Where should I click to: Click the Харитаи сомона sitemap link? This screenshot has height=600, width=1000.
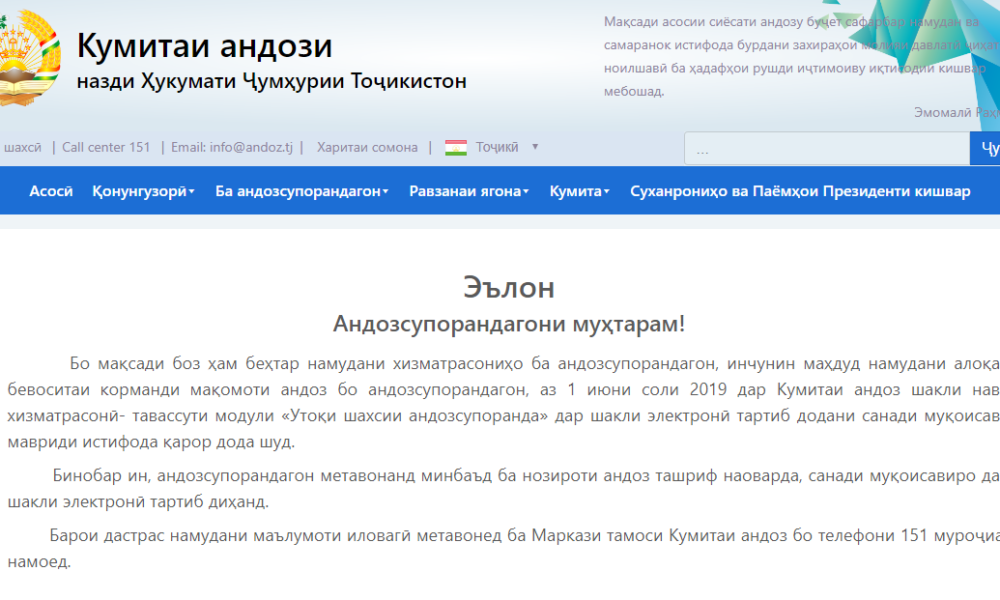coord(367,147)
